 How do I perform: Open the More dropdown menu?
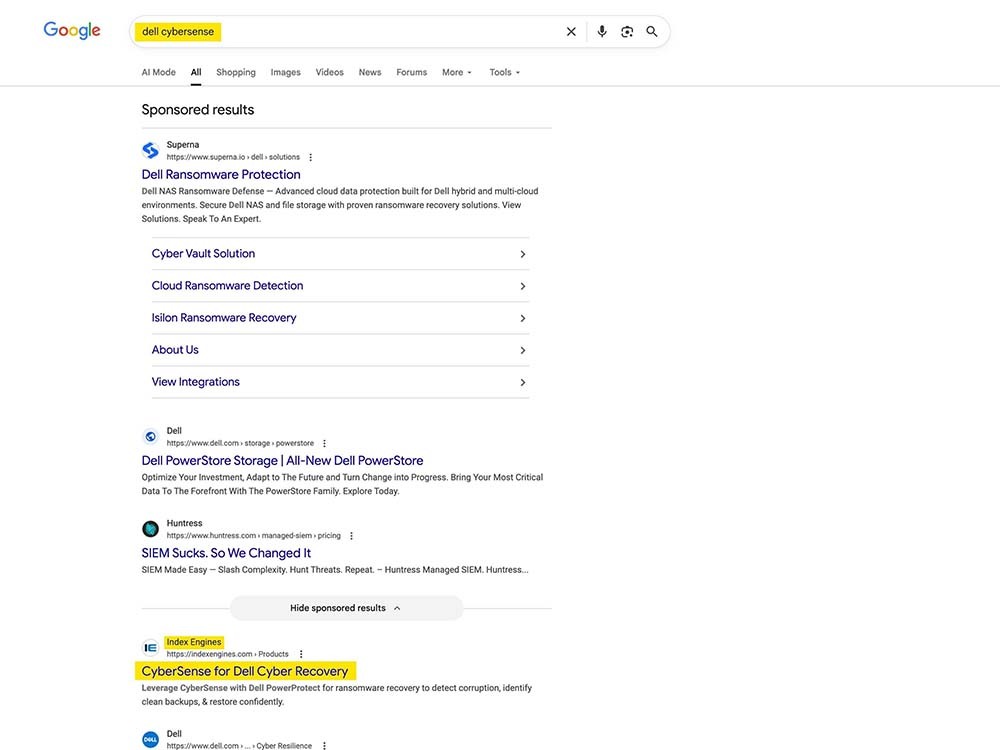pos(457,72)
